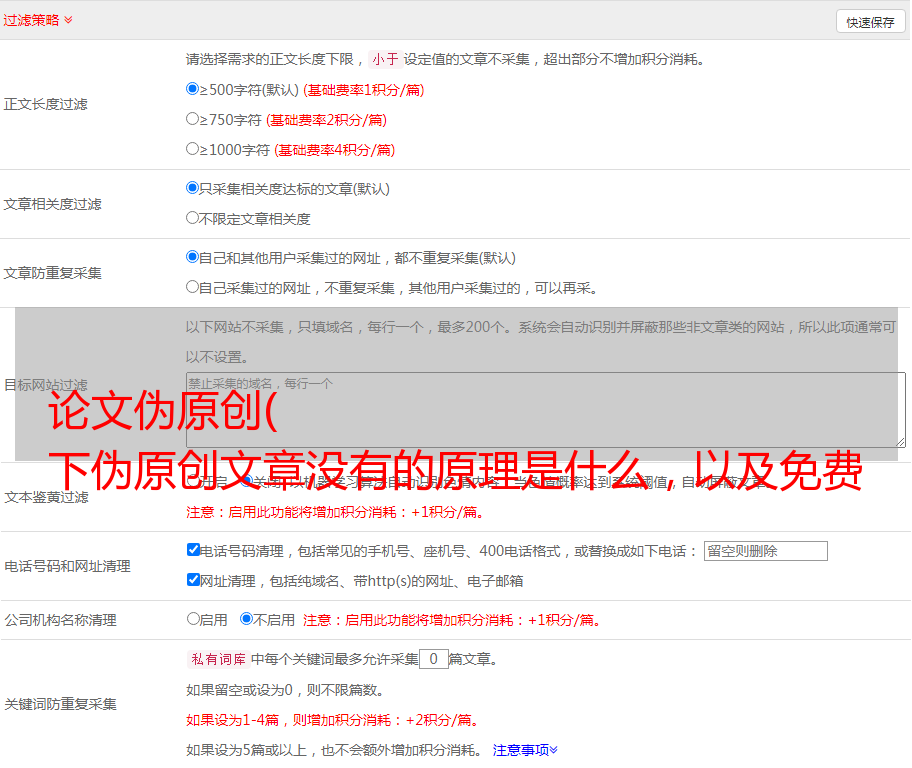The image size is (912, 768).
Task: Focus the 留空则删除 replacement phone field
Action: [765, 551]
